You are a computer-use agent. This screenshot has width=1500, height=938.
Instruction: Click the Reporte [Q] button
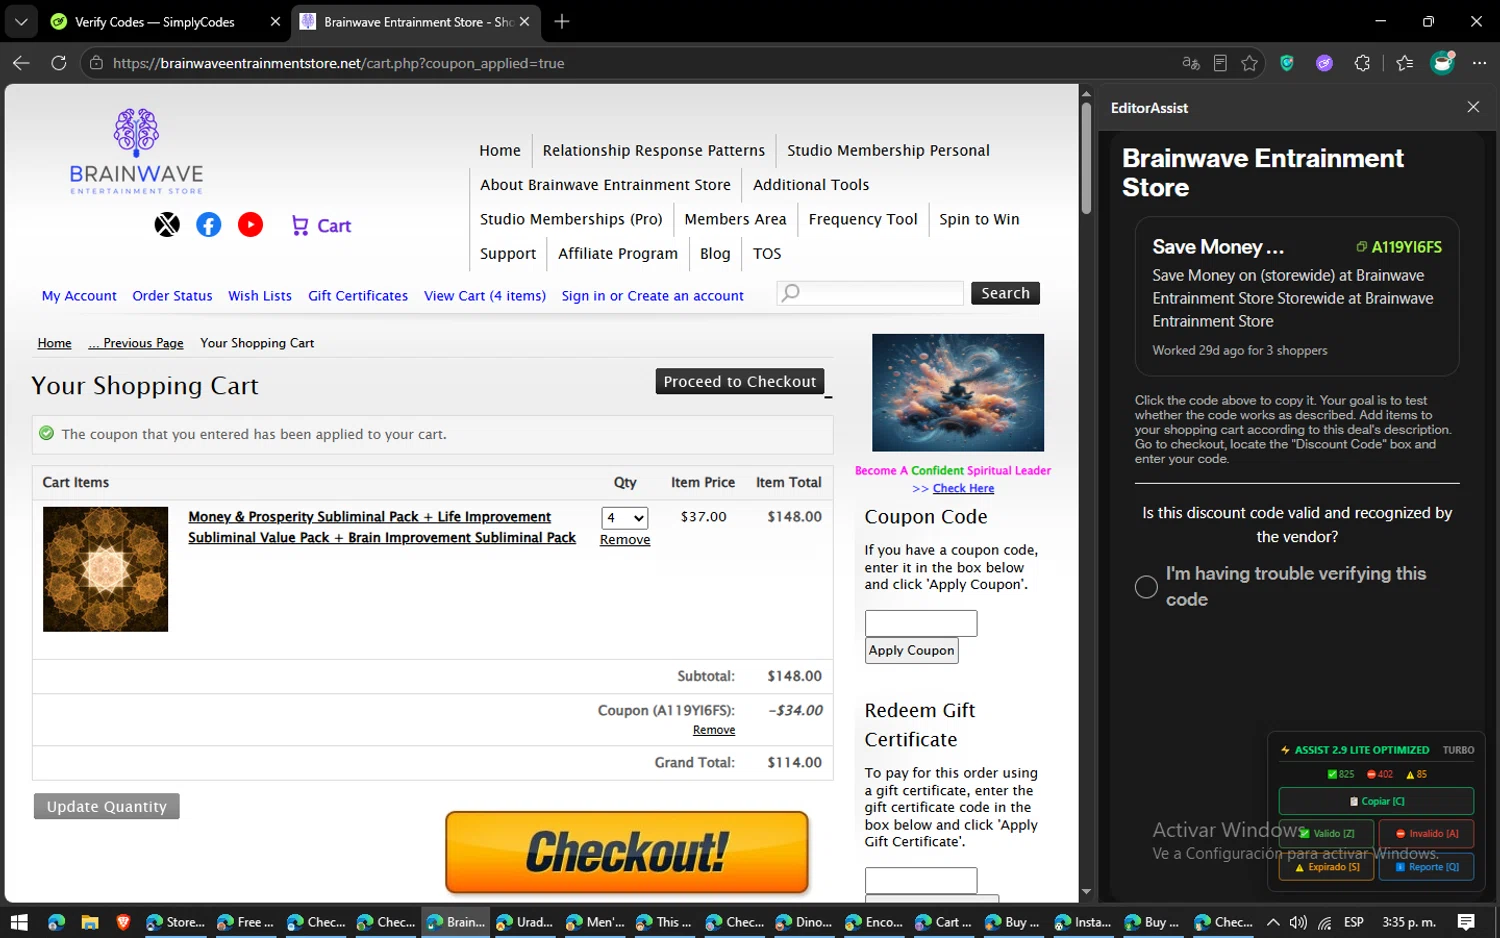click(1426, 867)
